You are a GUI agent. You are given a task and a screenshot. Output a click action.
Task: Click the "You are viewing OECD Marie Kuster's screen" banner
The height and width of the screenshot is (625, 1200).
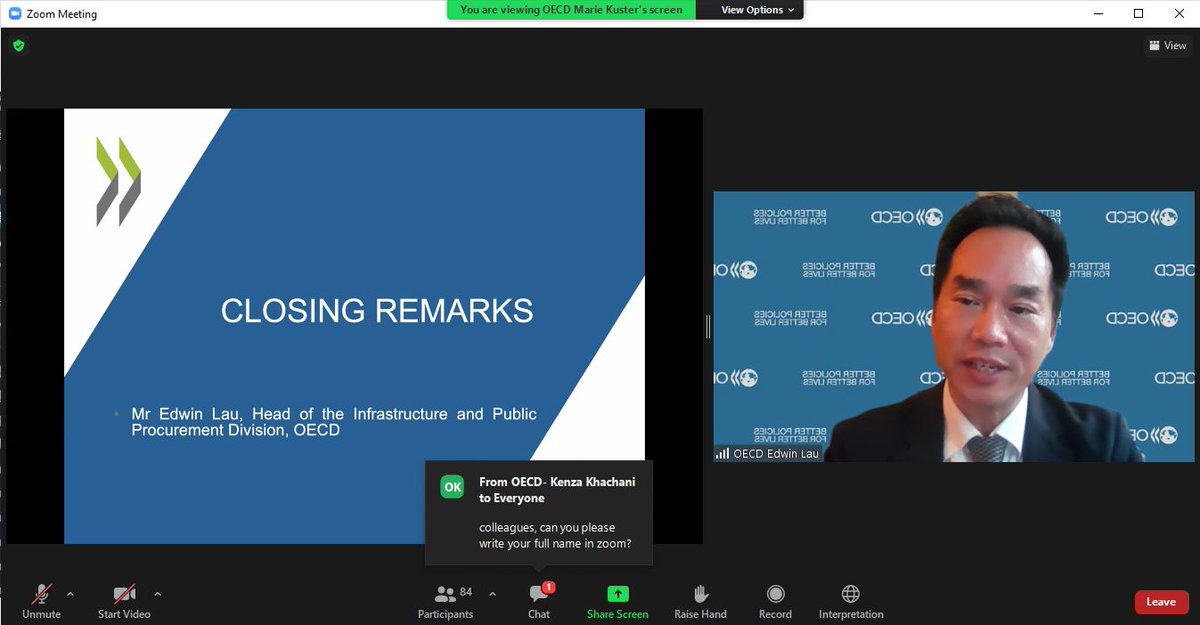[571, 10]
